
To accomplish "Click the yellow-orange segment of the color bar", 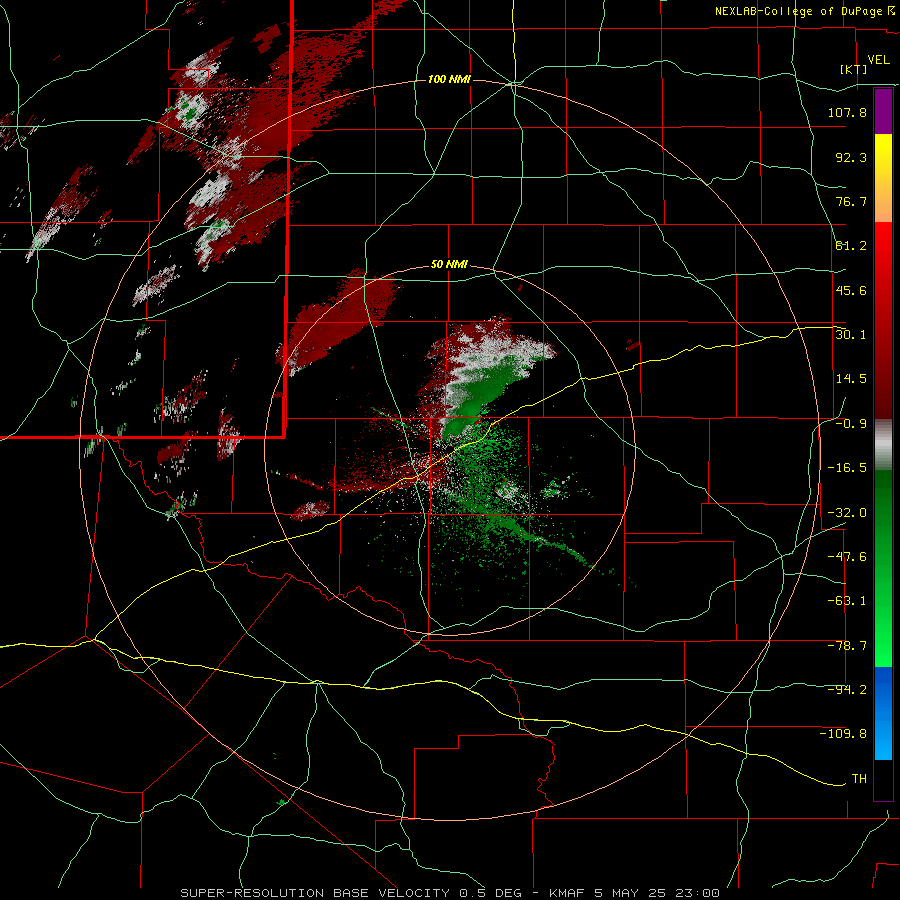I will click(x=883, y=178).
